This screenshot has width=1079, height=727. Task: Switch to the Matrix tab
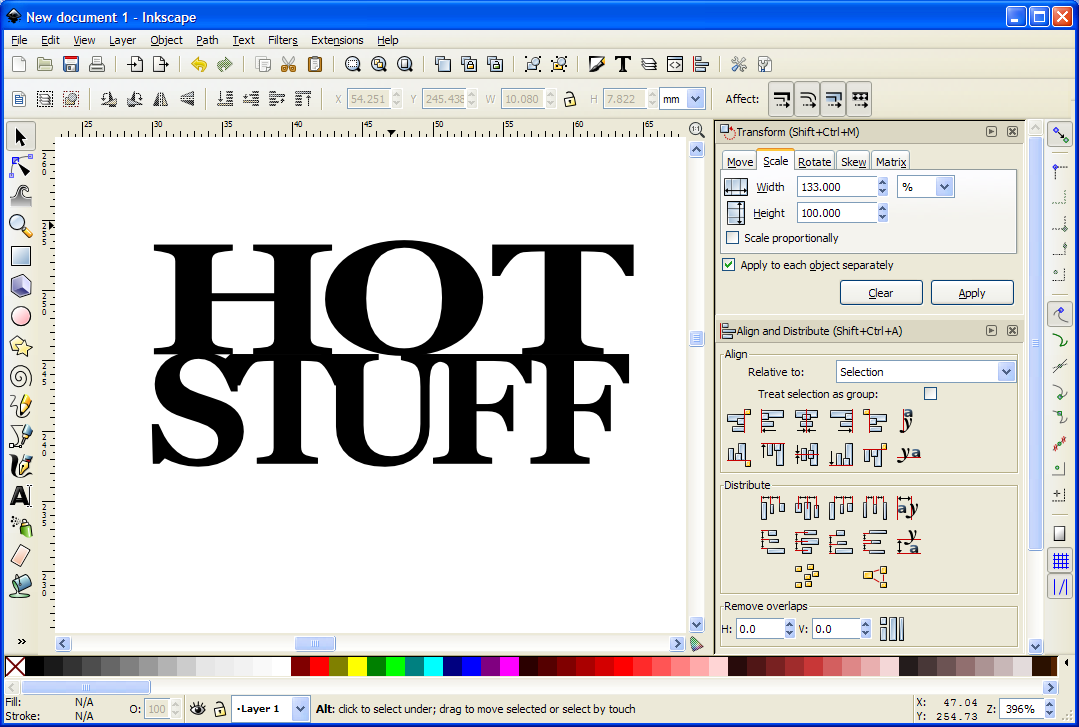pos(890,162)
